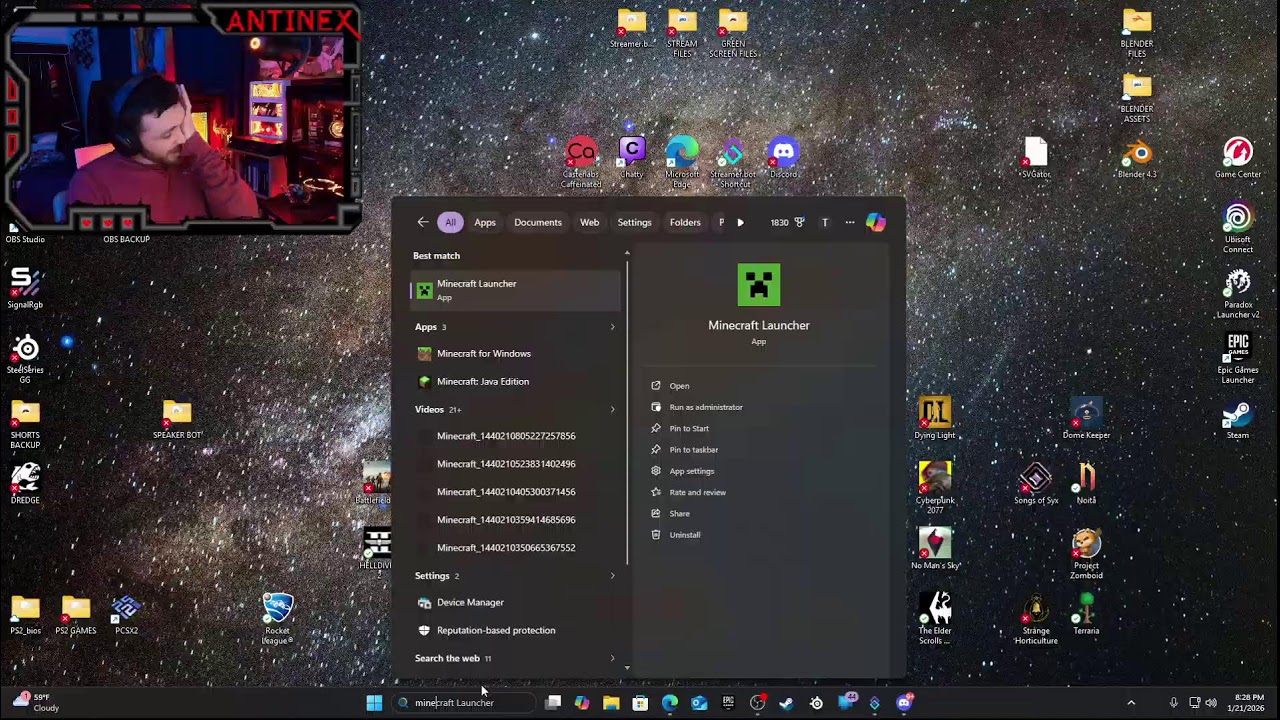Open Microsoft Edge from the taskbar
Screen dimensions: 1280x720
pos(669,703)
